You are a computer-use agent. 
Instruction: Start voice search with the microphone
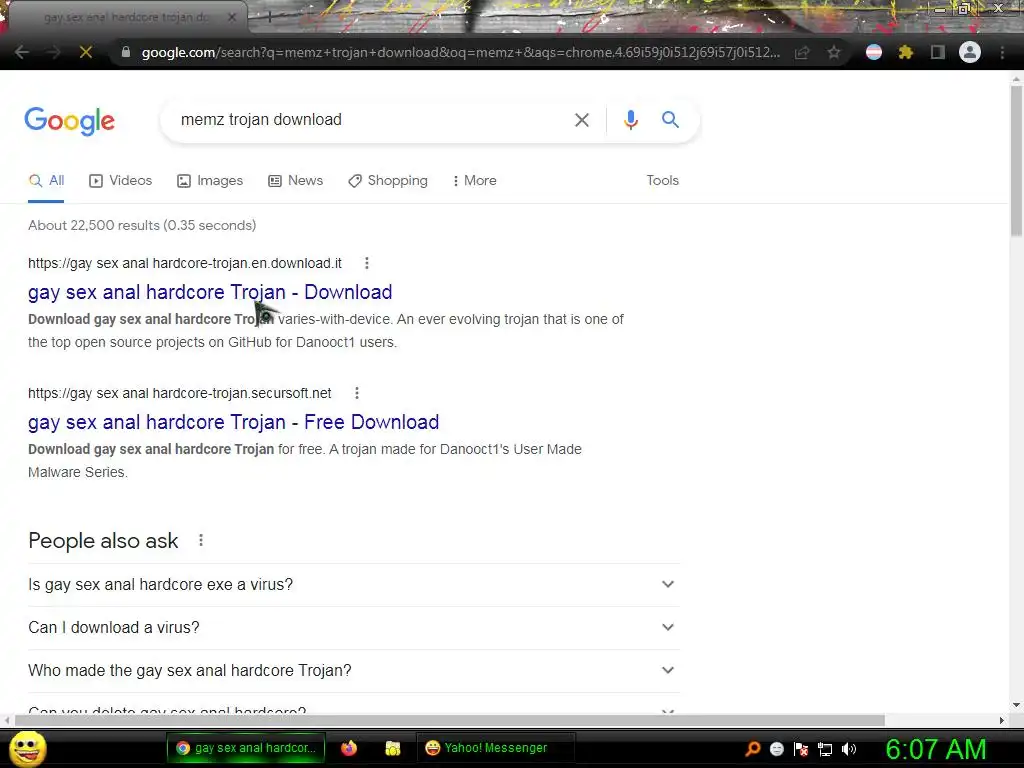coord(630,120)
